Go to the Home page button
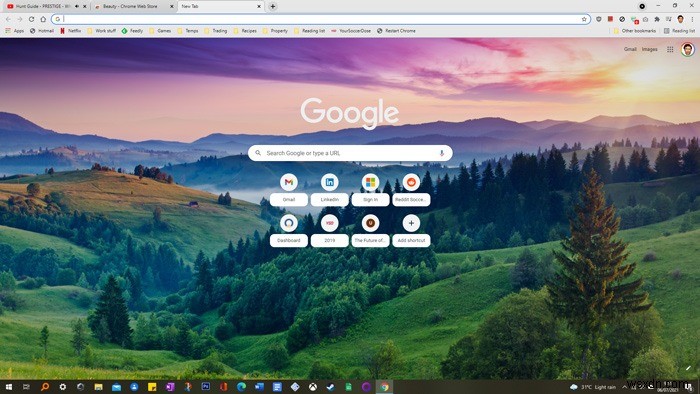The image size is (700, 394). 43,19
